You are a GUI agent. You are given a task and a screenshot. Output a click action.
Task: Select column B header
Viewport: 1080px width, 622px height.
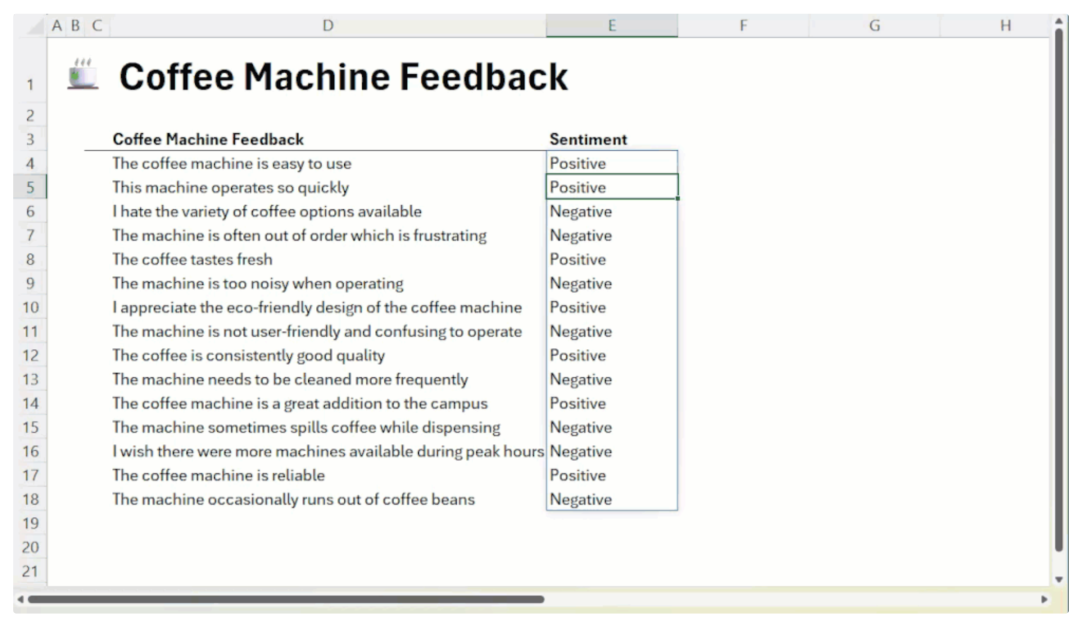pos(75,25)
